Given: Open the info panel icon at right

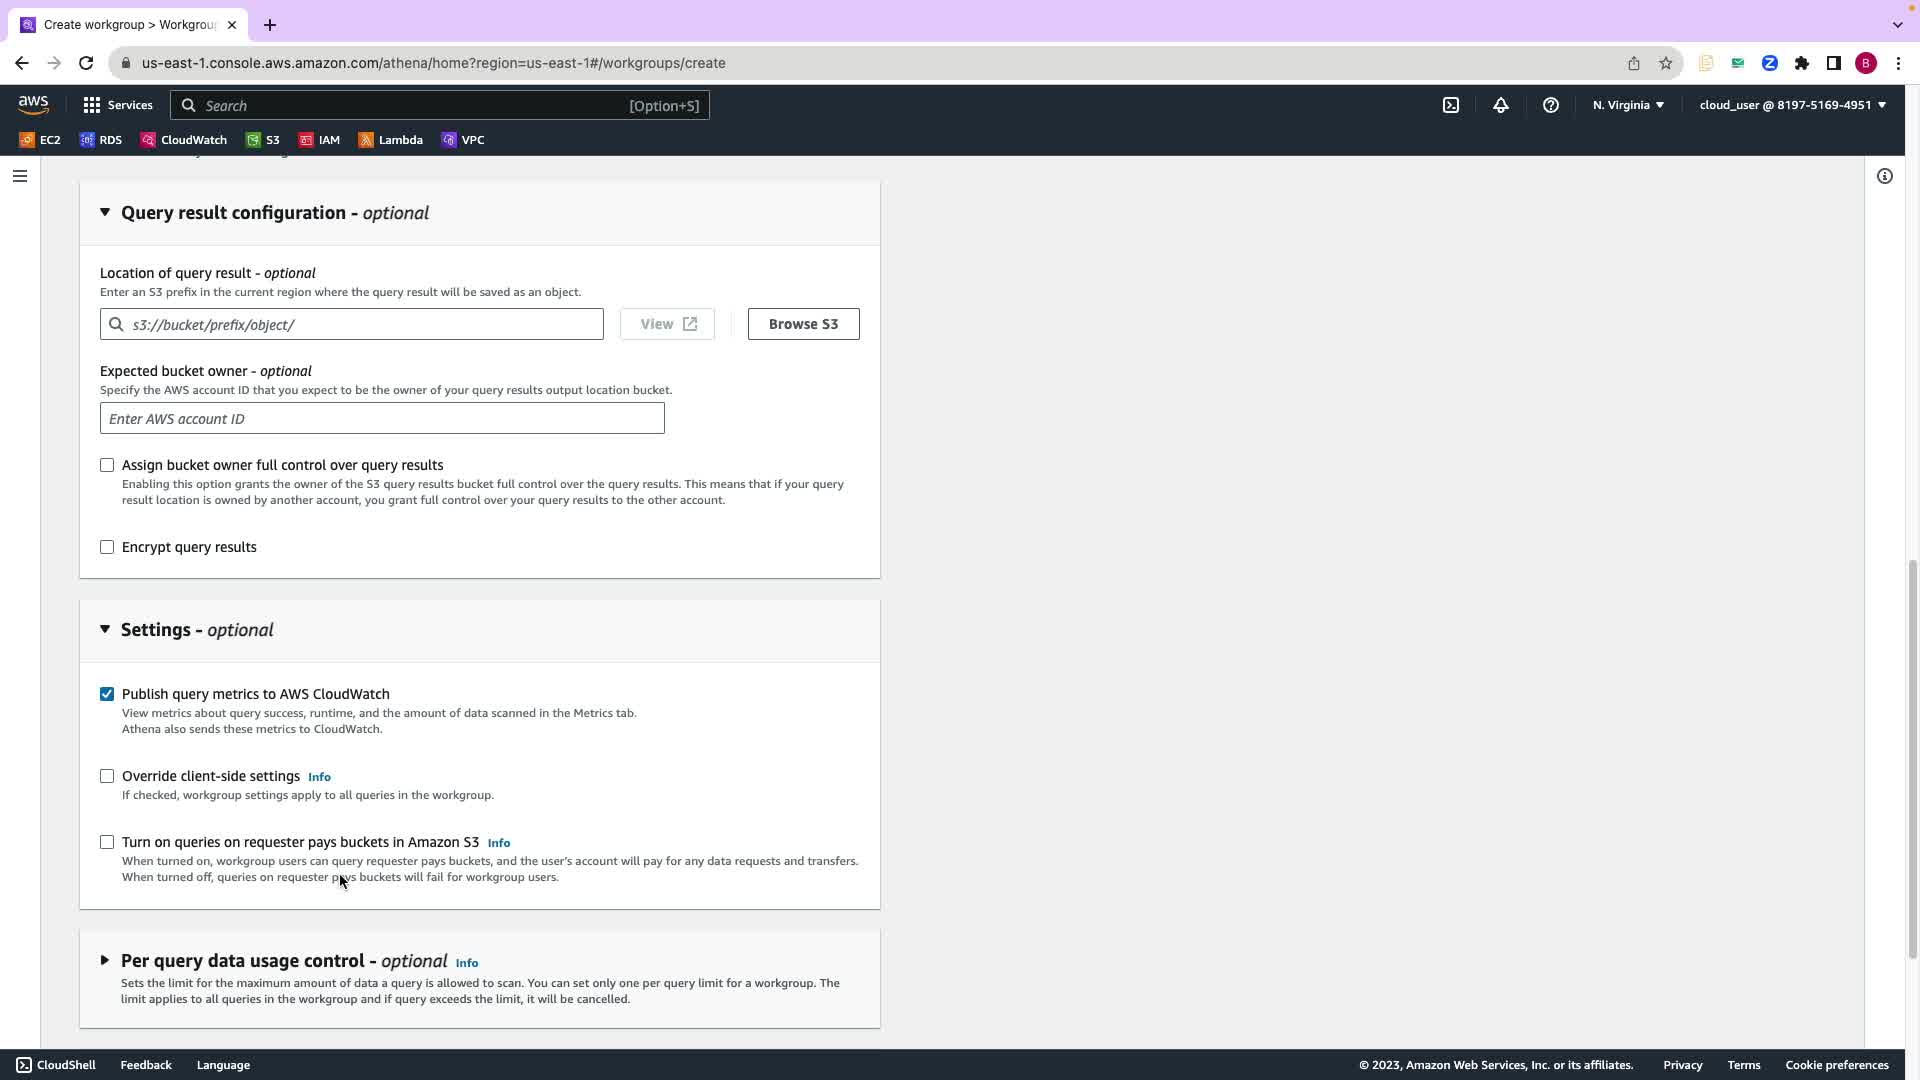Looking at the screenshot, I should (x=1884, y=176).
